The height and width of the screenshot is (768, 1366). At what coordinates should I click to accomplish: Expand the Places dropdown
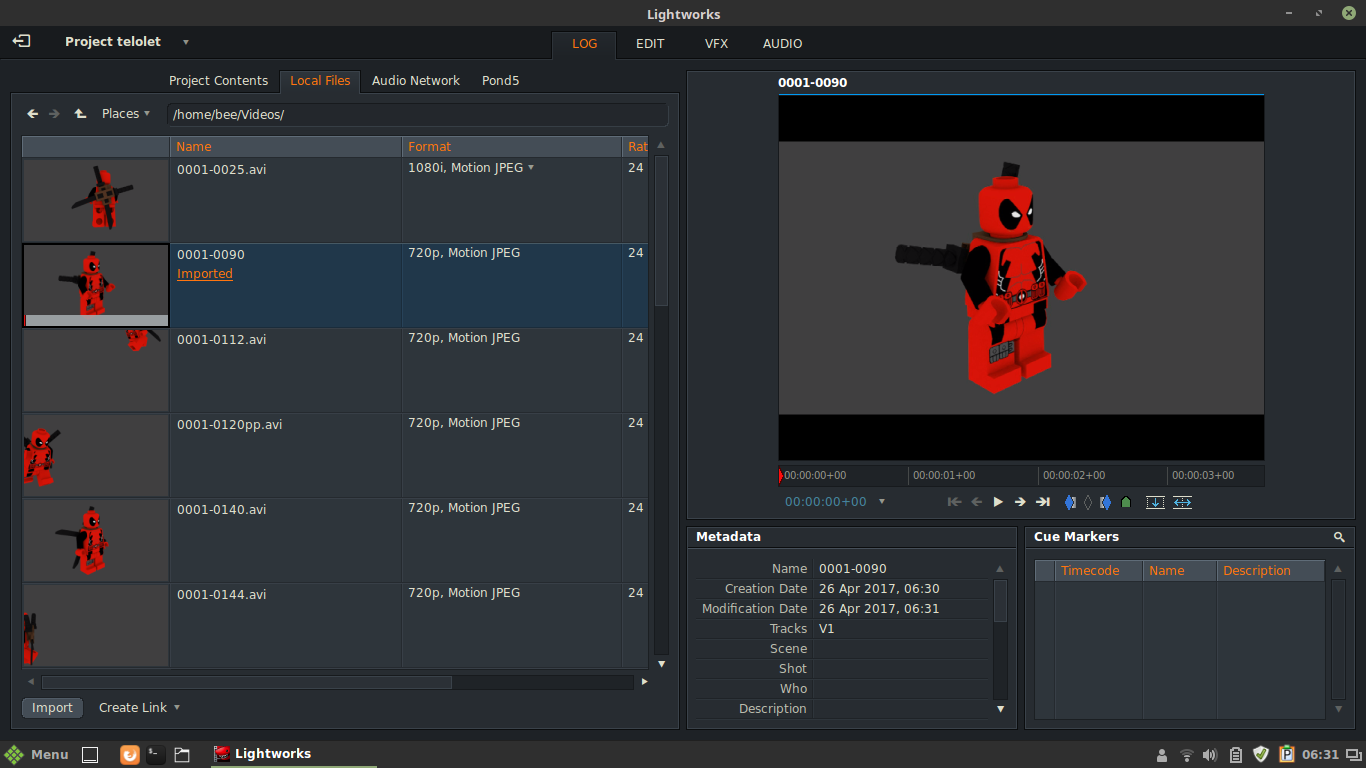(126, 114)
